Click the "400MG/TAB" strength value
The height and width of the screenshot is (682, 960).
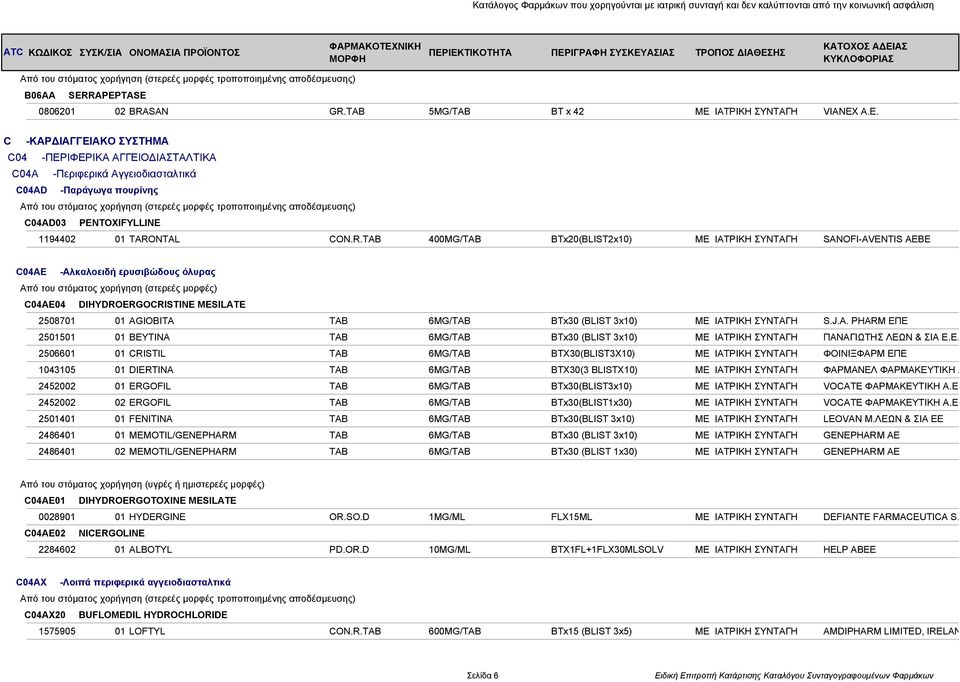pyautogui.click(x=455, y=239)
